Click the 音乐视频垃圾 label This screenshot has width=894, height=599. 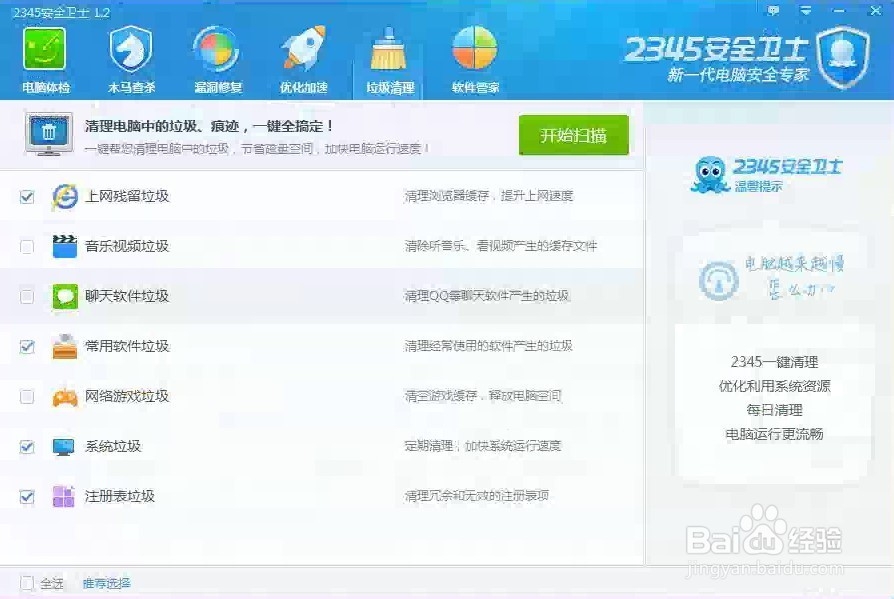point(127,246)
